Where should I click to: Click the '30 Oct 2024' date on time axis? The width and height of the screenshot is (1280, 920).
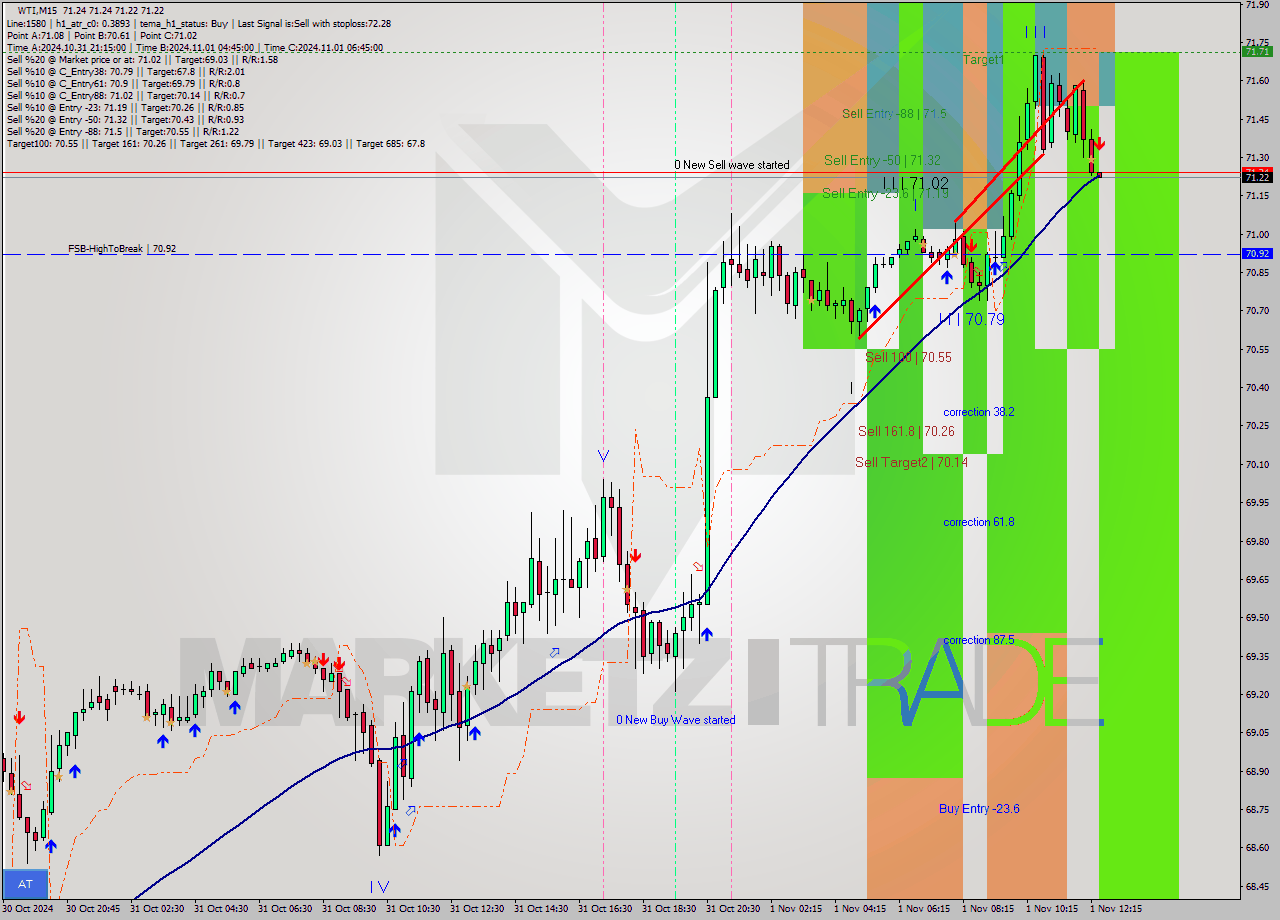(x=29, y=909)
